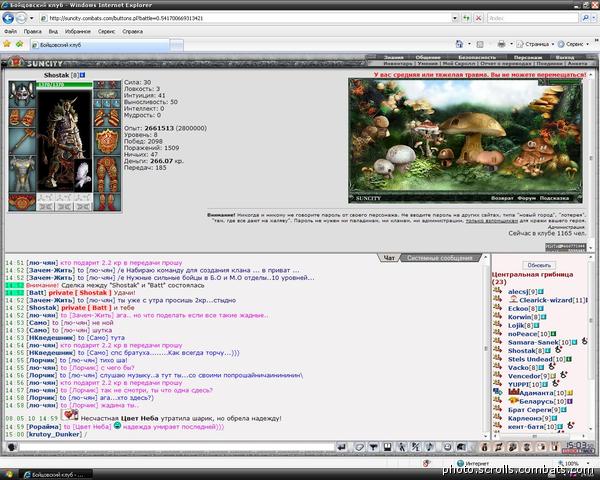Click the home icon in IE toolbar
This screenshot has width=600, height=480.
(459, 44)
